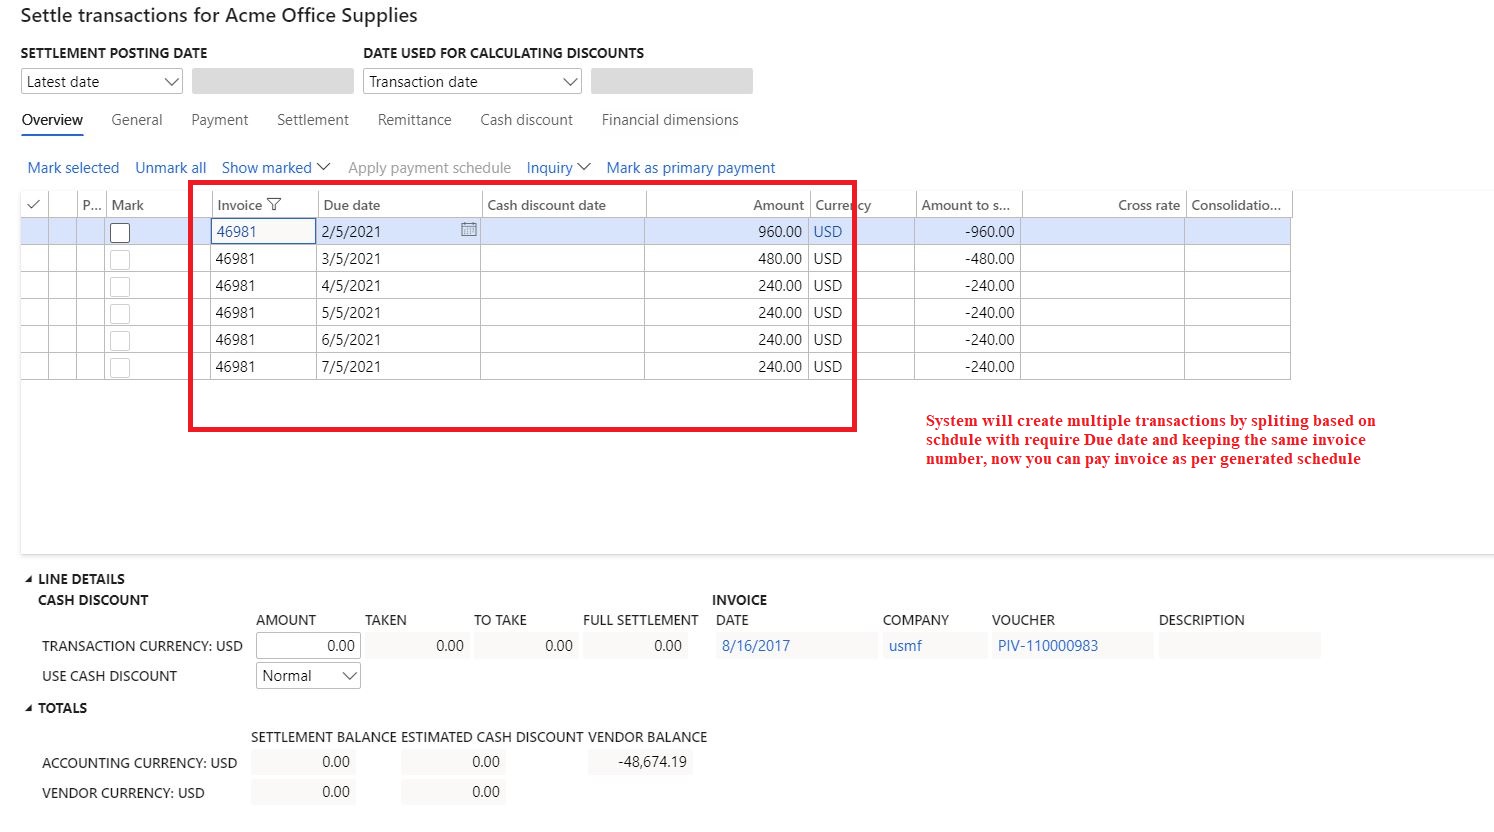Open the Inquiry dropdown
The image size is (1494, 832).
pyautogui.click(x=557, y=167)
